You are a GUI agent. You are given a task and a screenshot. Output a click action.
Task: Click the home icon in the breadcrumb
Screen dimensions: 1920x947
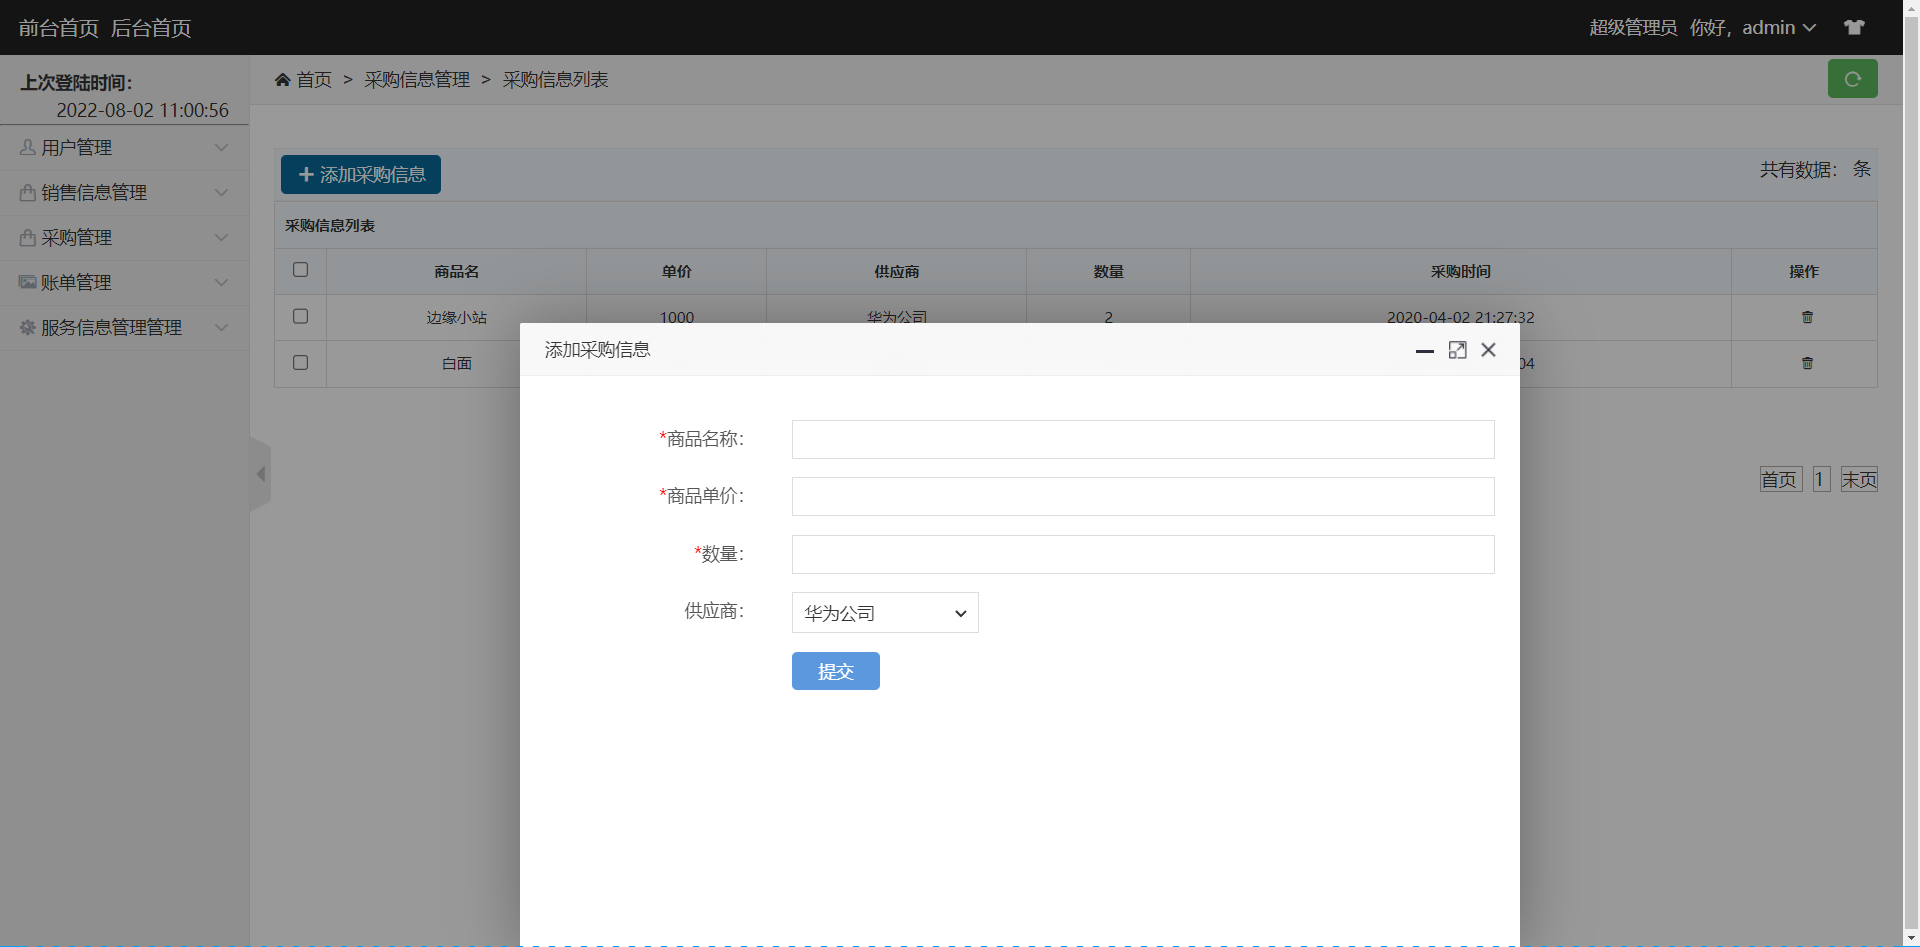click(x=283, y=79)
